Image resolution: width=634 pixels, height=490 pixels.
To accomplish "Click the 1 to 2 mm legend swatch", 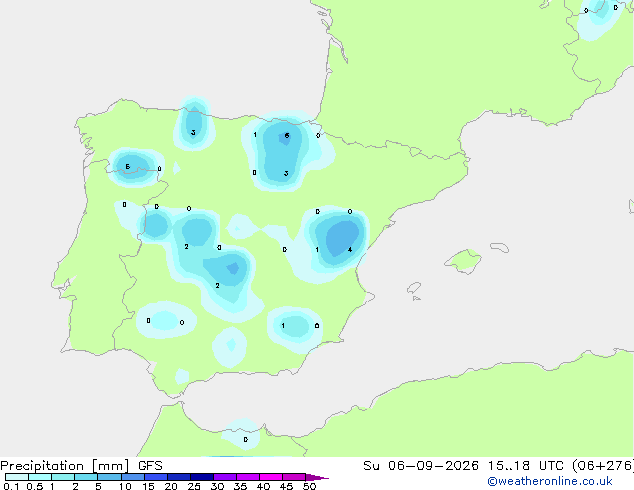I will [63, 477].
